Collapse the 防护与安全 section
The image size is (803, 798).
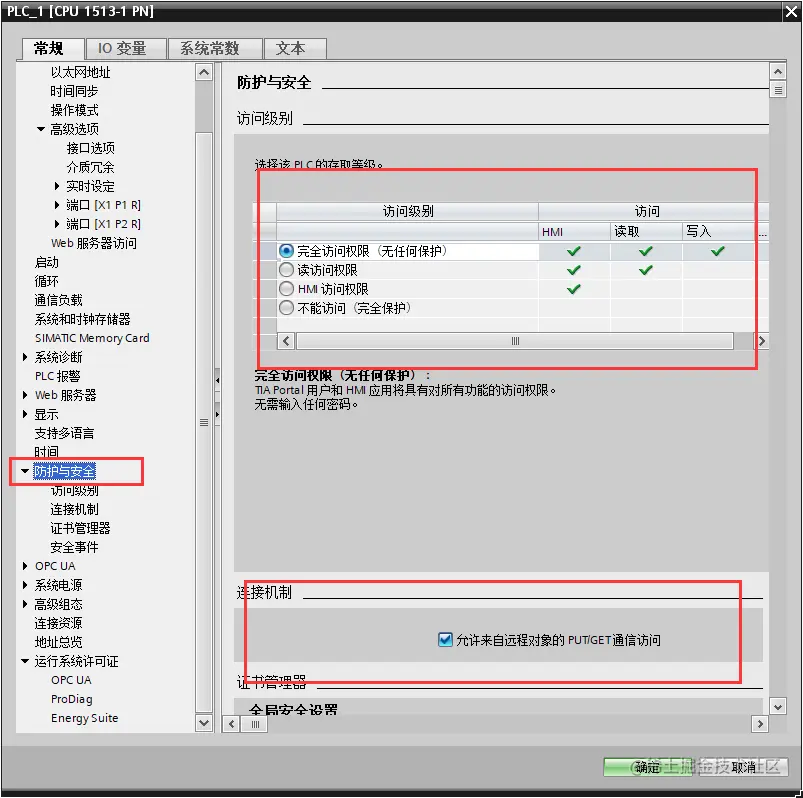(x=25, y=471)
